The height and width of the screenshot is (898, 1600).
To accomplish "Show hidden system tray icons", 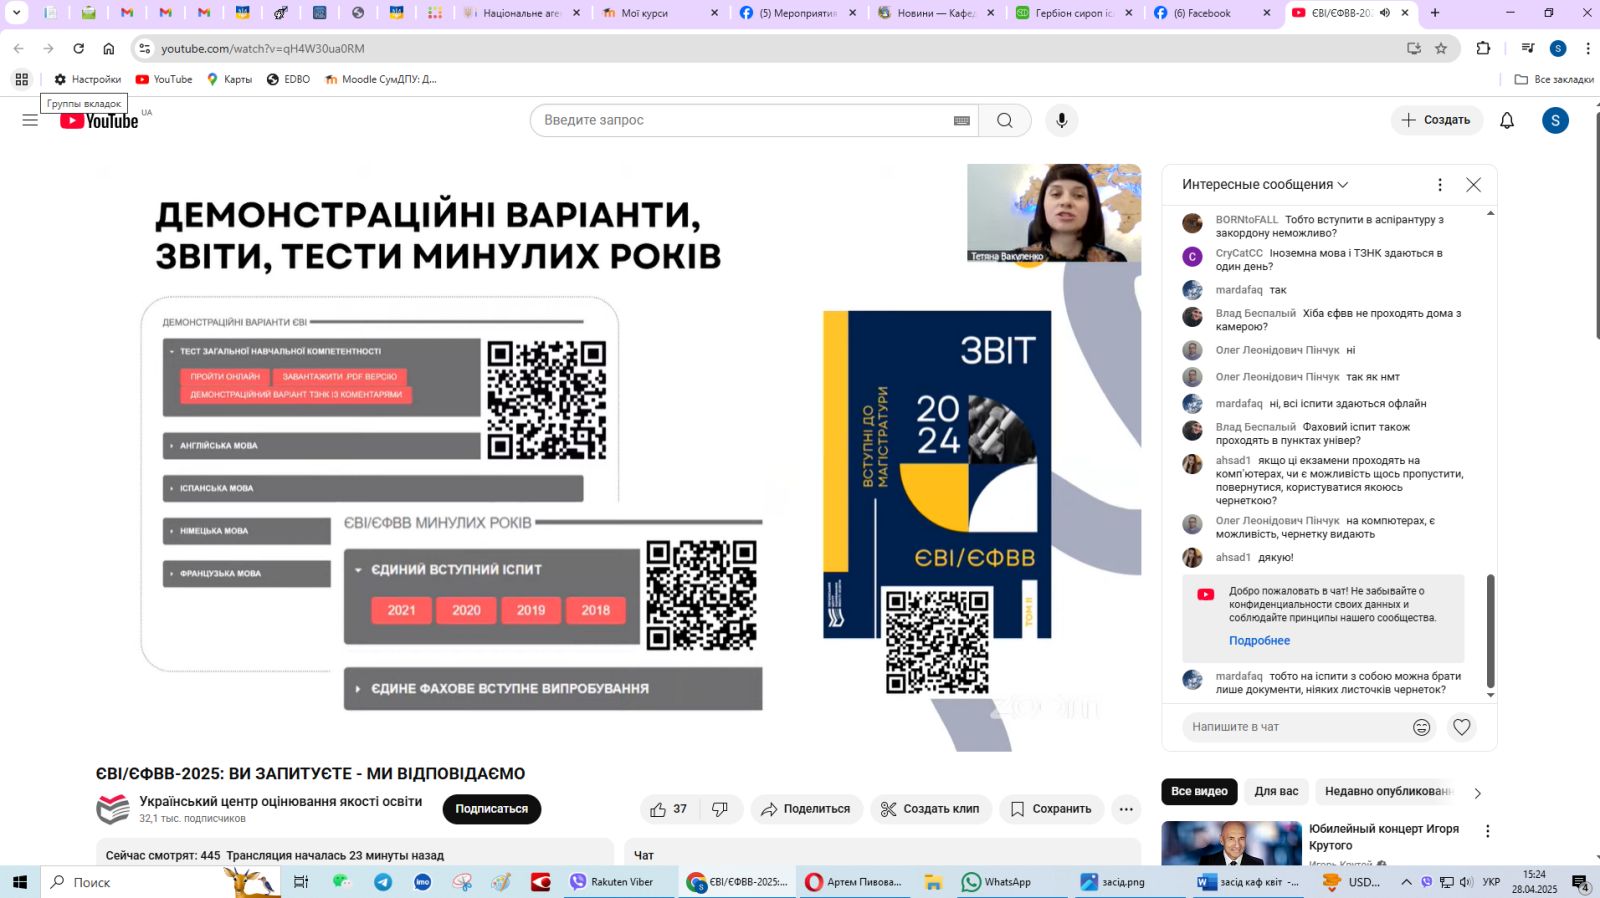I will pyautogui.click(x=1406, y=882).
